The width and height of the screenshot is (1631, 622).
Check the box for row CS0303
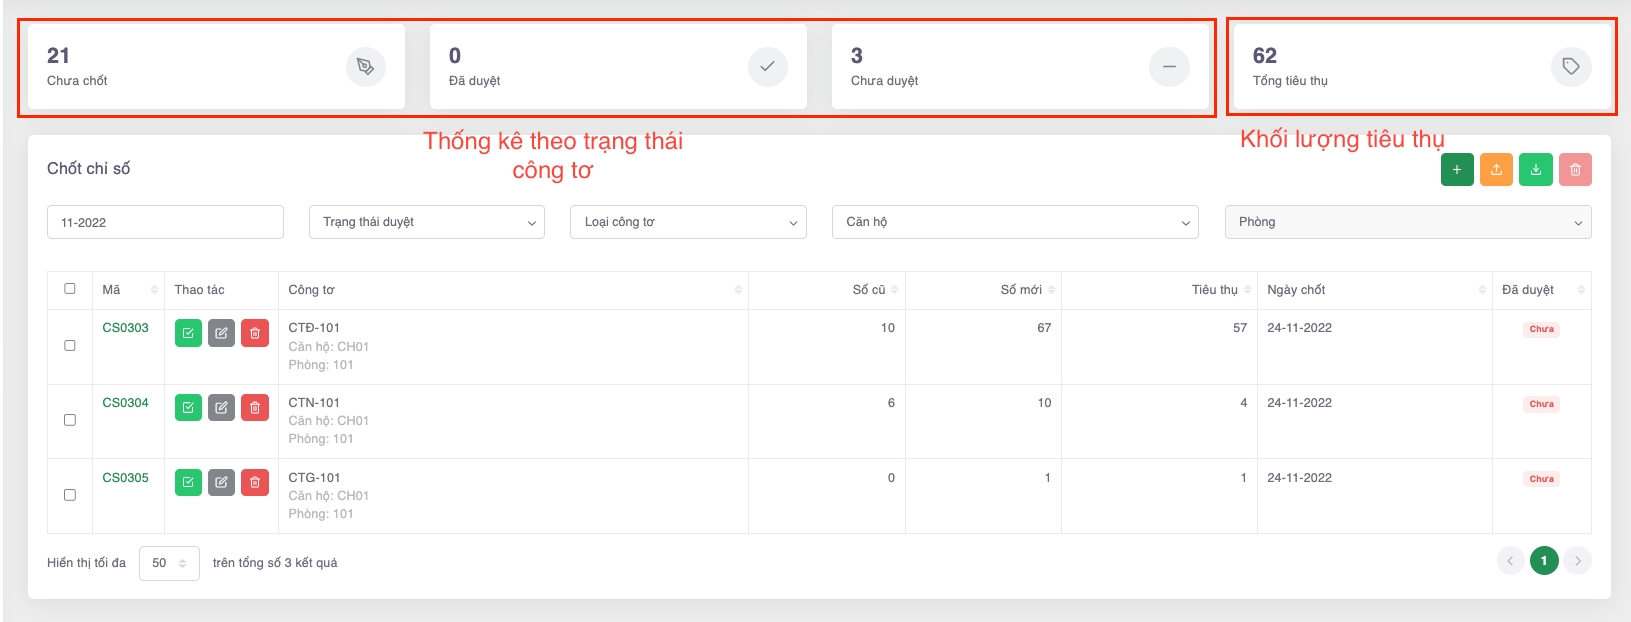click(x=70, y=346)
